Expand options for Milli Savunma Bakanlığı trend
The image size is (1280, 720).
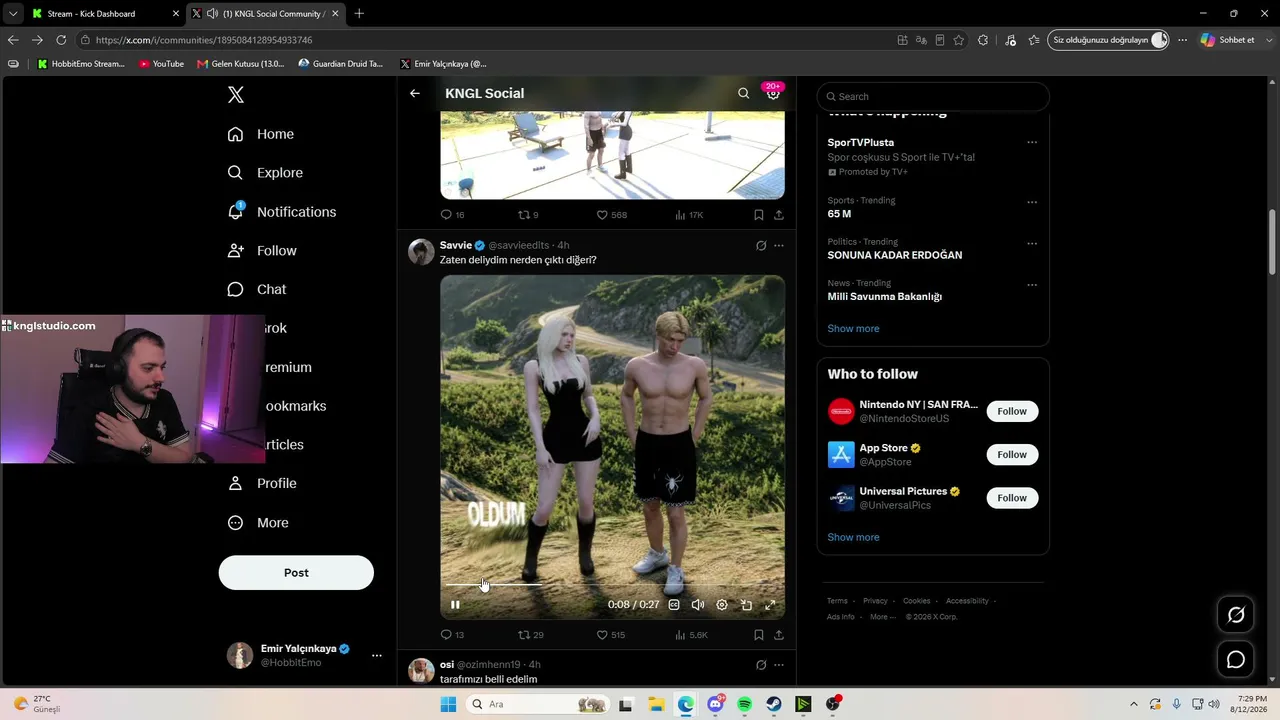point(1032,285)
